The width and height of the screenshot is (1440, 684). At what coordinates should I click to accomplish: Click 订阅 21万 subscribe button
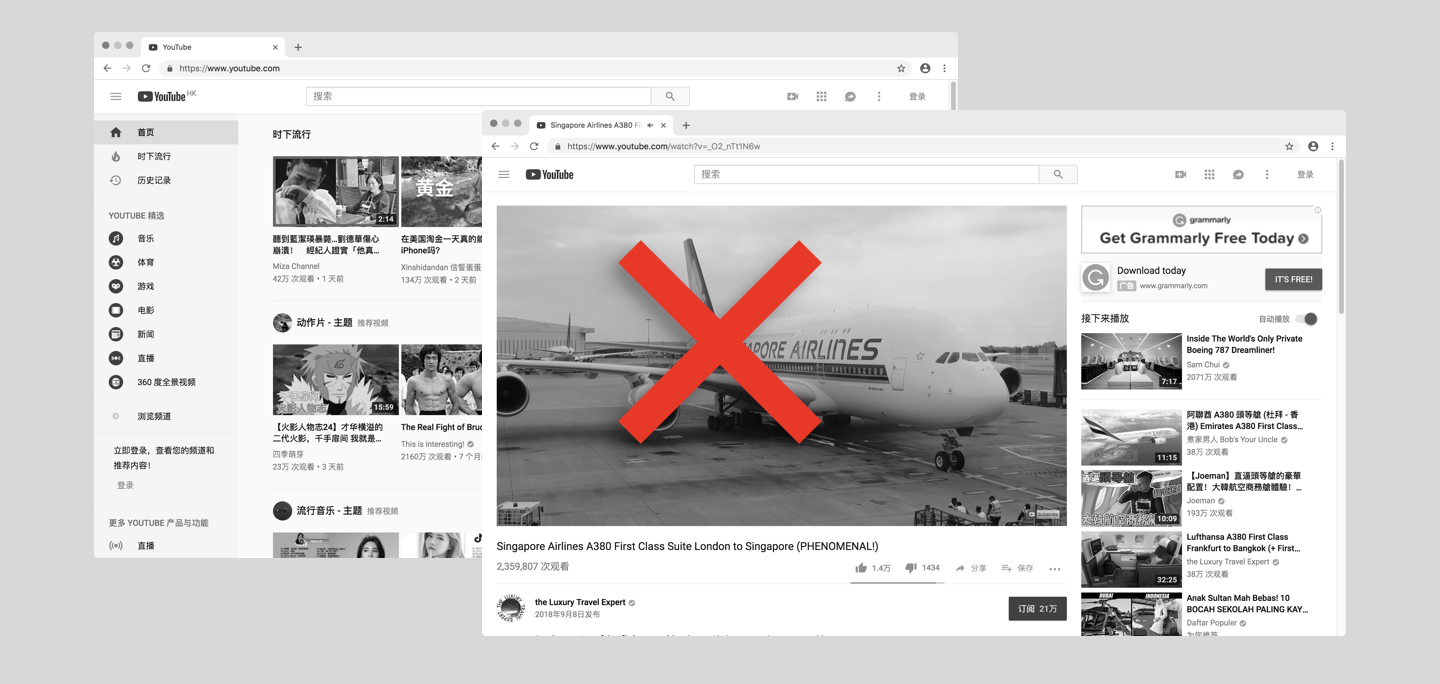click(1037, 608)
